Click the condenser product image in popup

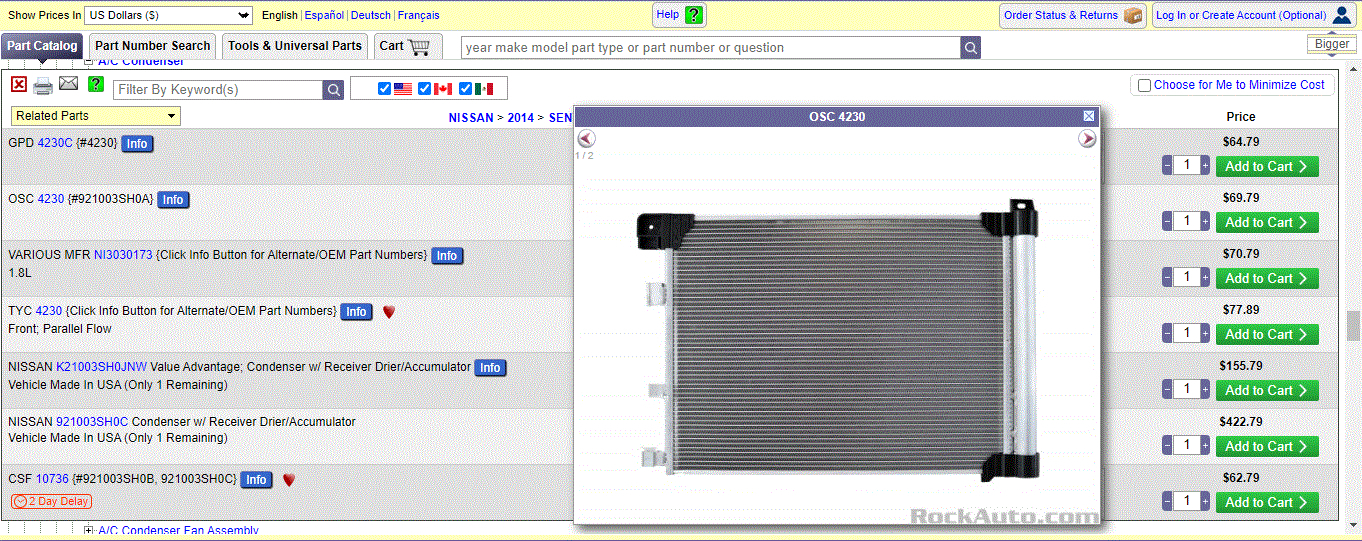pos(838,340)
